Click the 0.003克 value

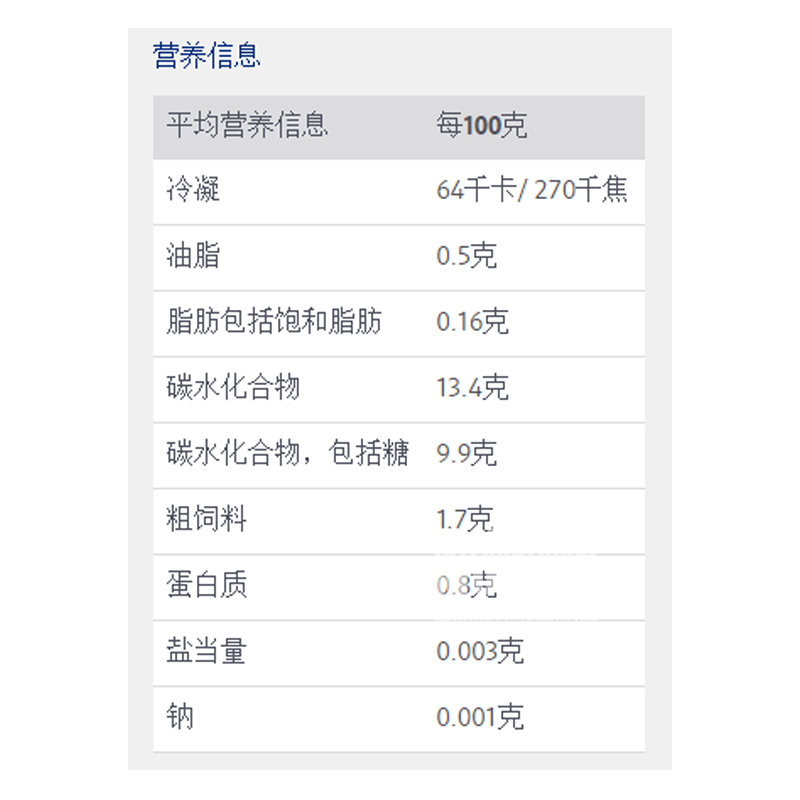pyautogui.click(x=480, y=652)
